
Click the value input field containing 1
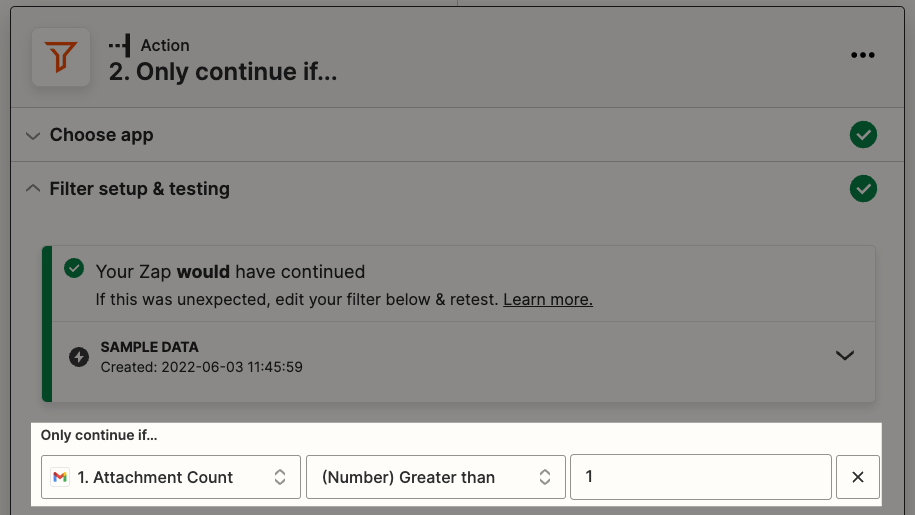[x=700, y=477]
